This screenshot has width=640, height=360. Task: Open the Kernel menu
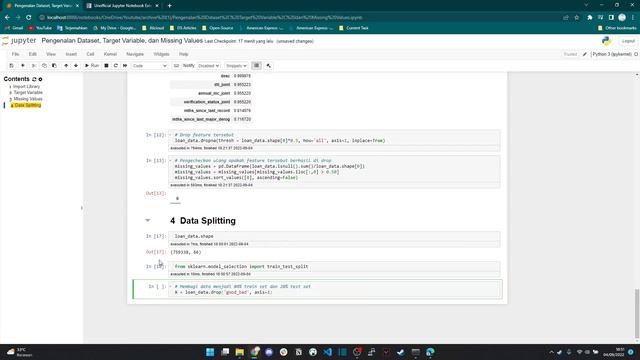coord(110,54)
